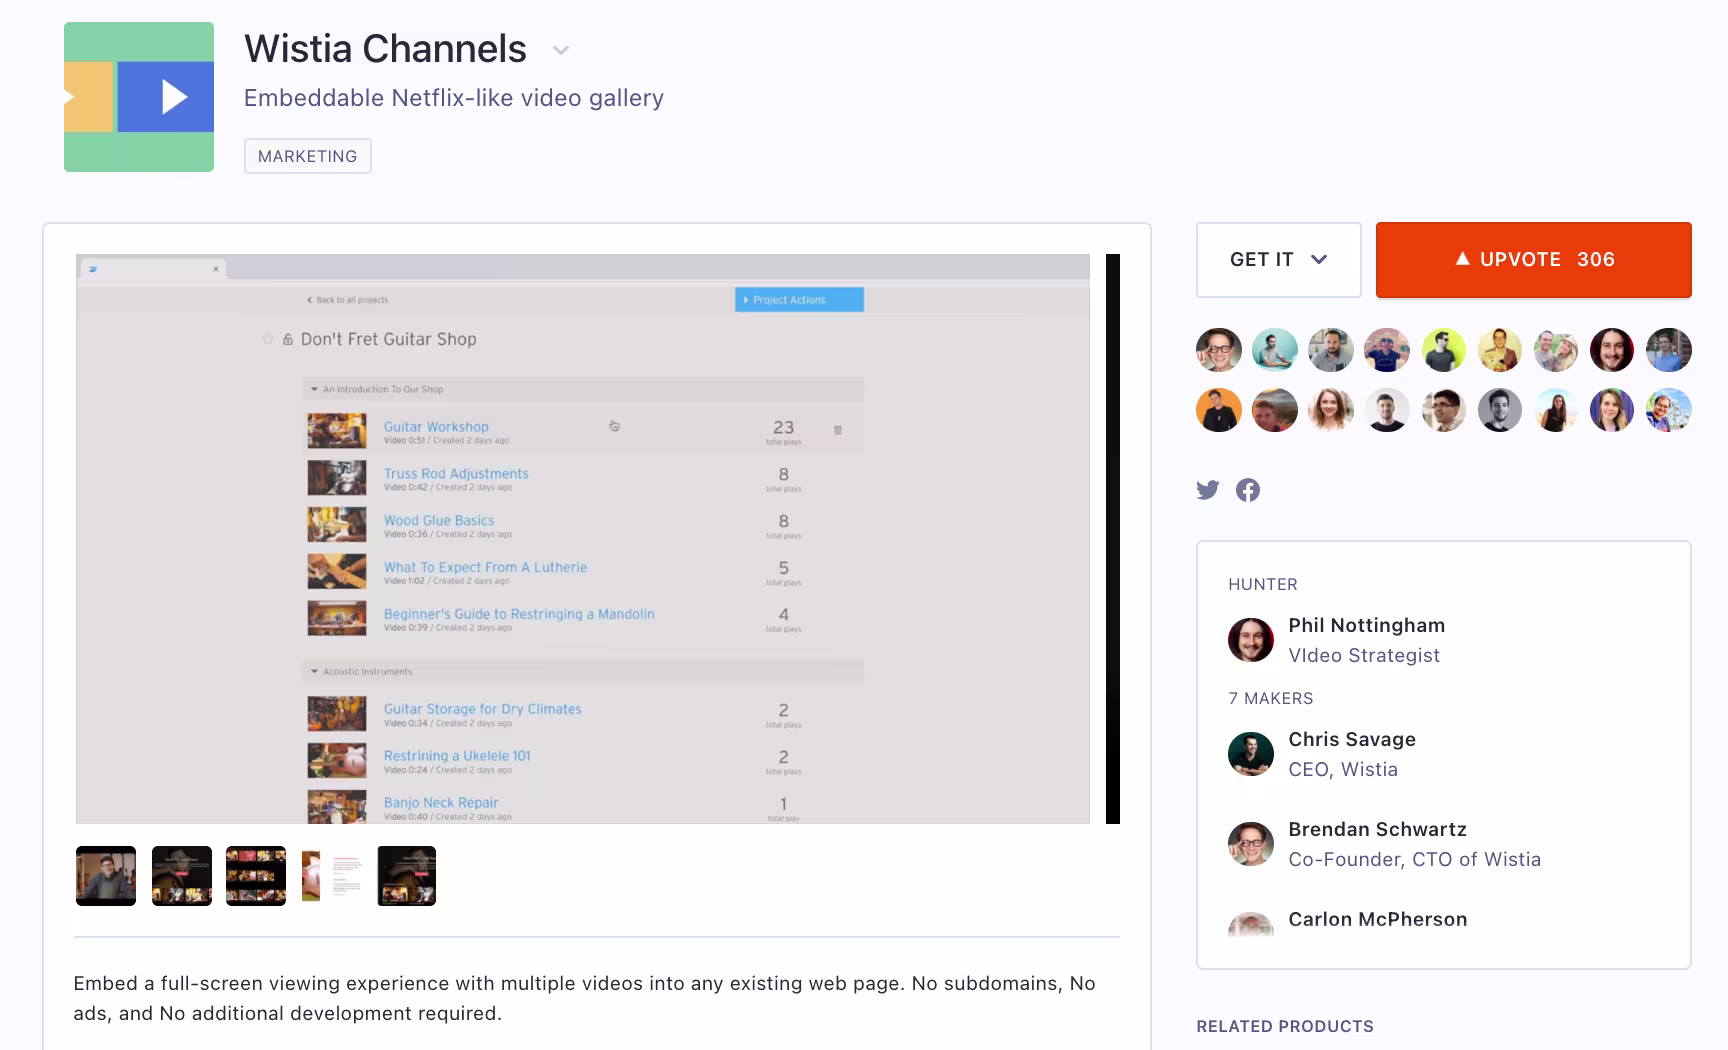Image resolution: width=1728 pixels, height=1050 pixels.
Task: Open Carlon McPherson's profile
Action: [x=1377, y=919]
